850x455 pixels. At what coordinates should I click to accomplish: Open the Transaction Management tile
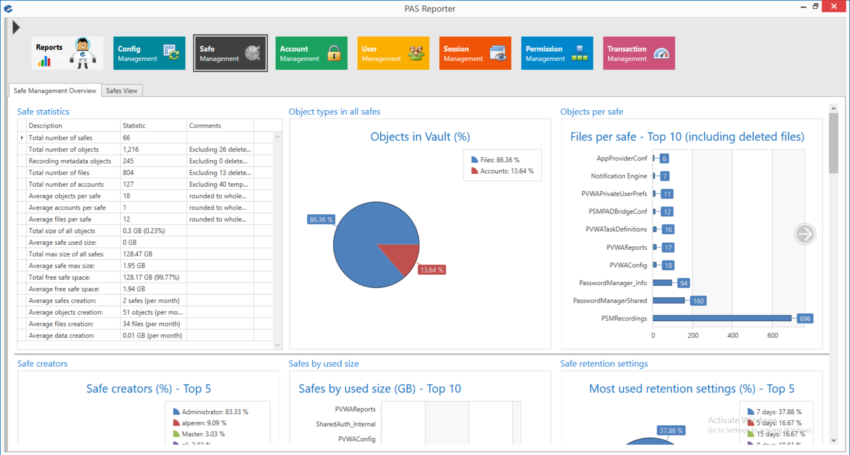[638, 53]
